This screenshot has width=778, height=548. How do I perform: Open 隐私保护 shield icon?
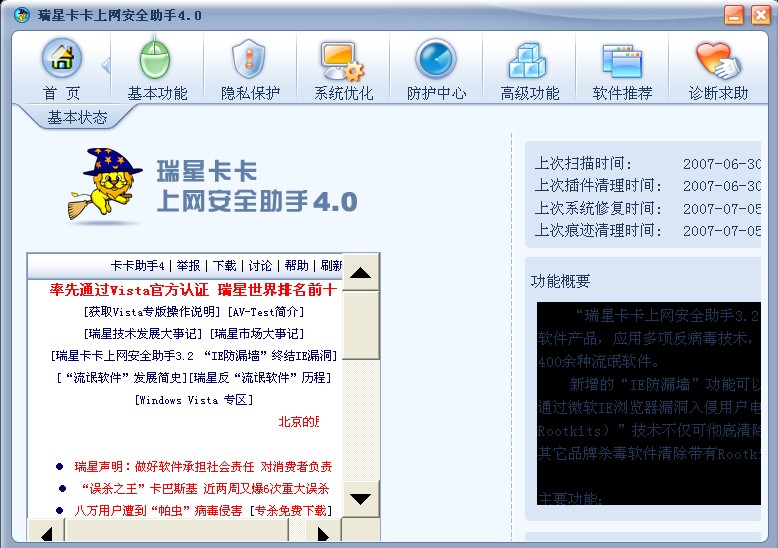click(249, 59)
